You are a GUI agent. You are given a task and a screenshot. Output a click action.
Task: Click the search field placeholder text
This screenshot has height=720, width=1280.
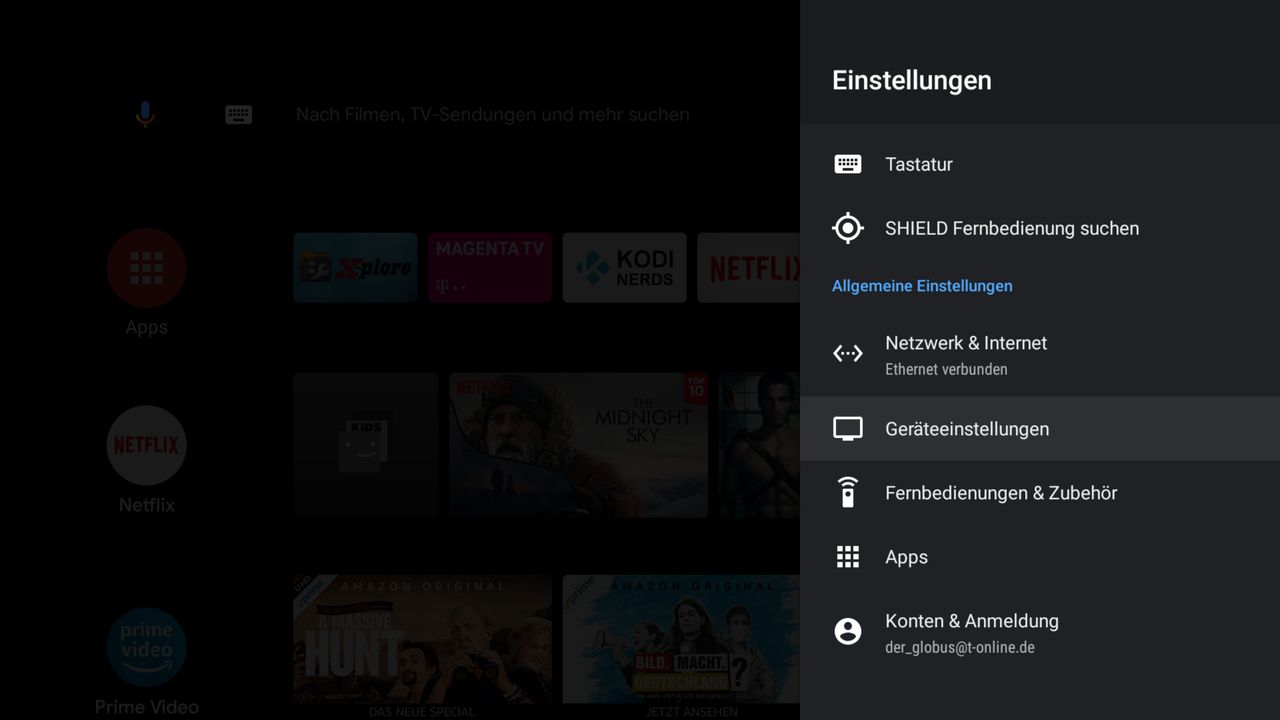coord(492,115)
